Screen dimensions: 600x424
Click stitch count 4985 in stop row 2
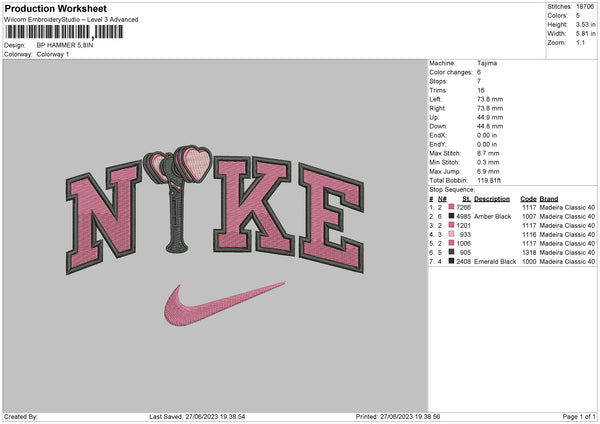pyautogui.click(x=463, y=217)
